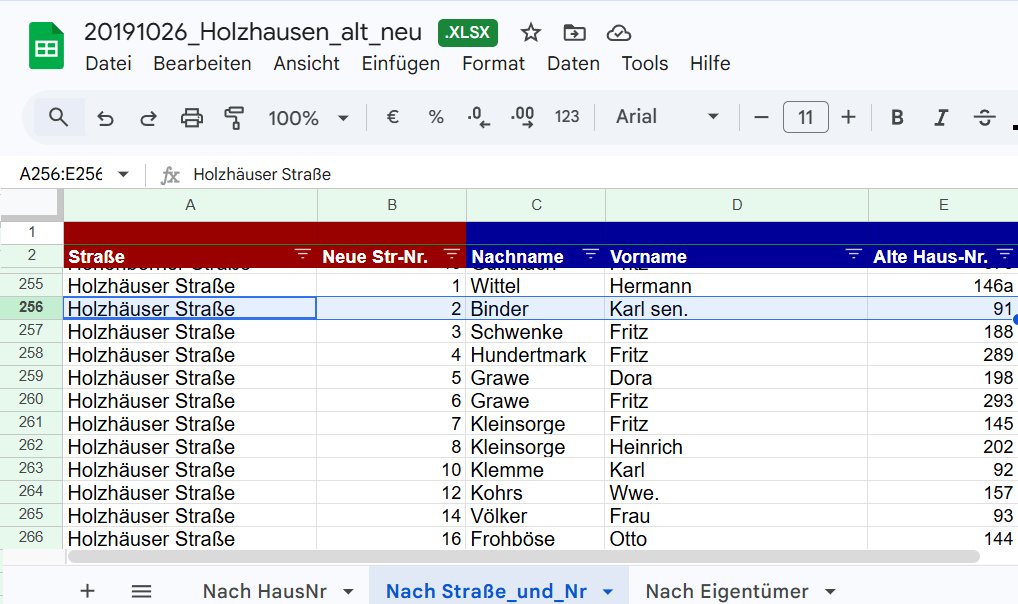Toggle bold formatting
The width and height of the screenshot is (1018, 604).
tap(897, 117)
